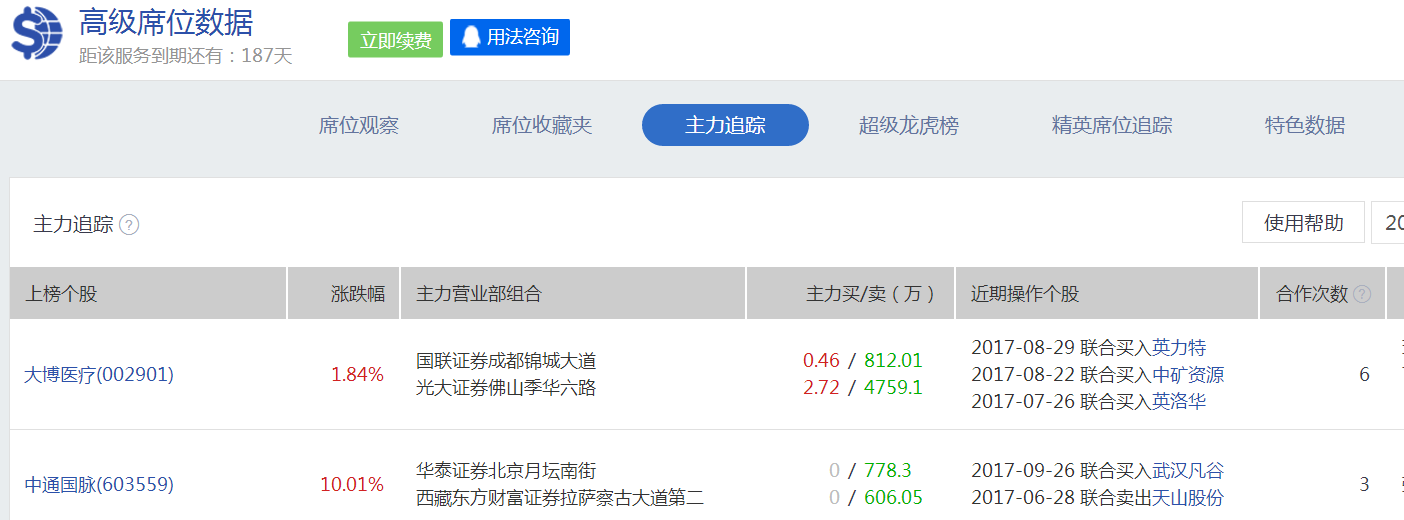1404x520 pixels.
Task: Click the 立即续费 renew button
Action: (395, 40)
